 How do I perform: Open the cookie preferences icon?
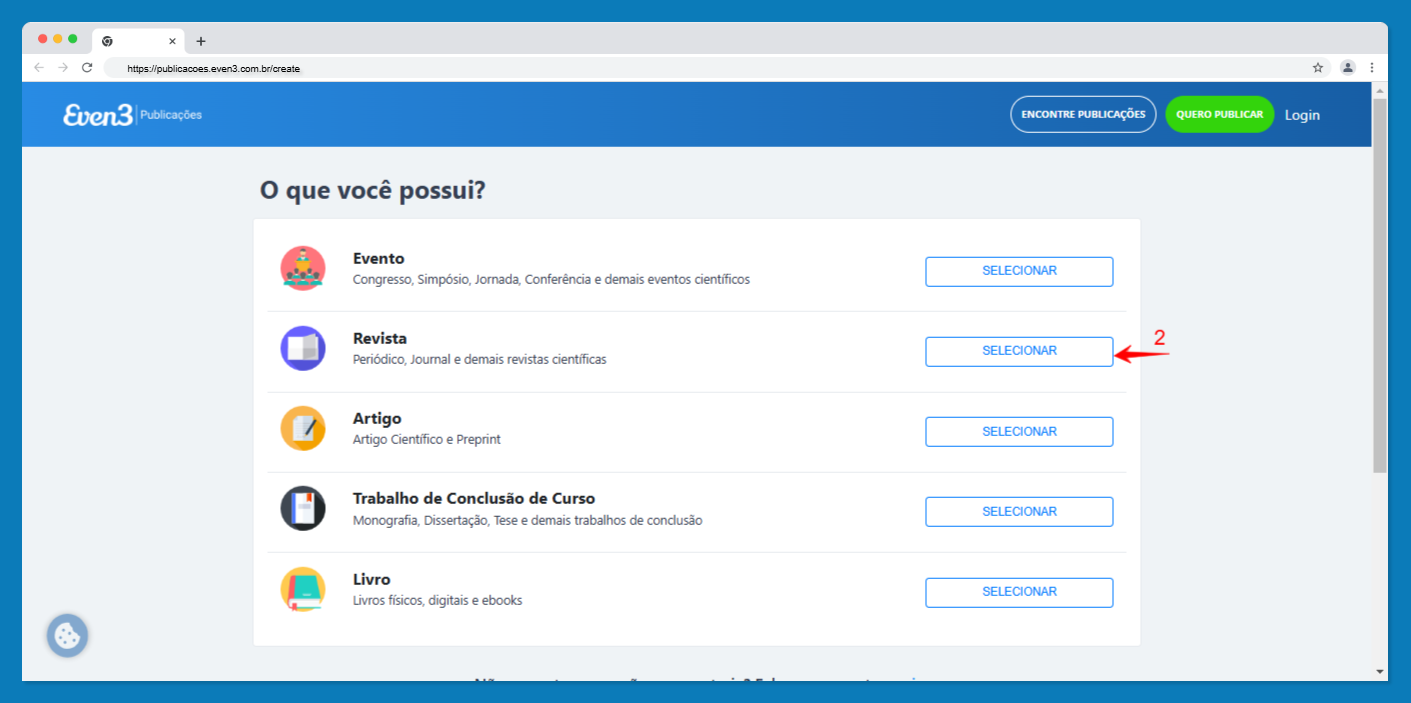coord(67,635)
